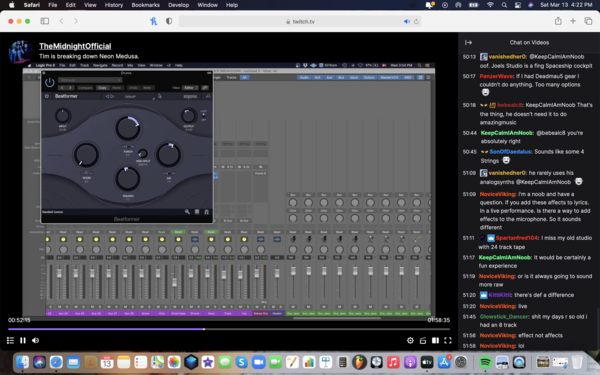Collapse the Chat on Videos panel

[x=468, y=42]
